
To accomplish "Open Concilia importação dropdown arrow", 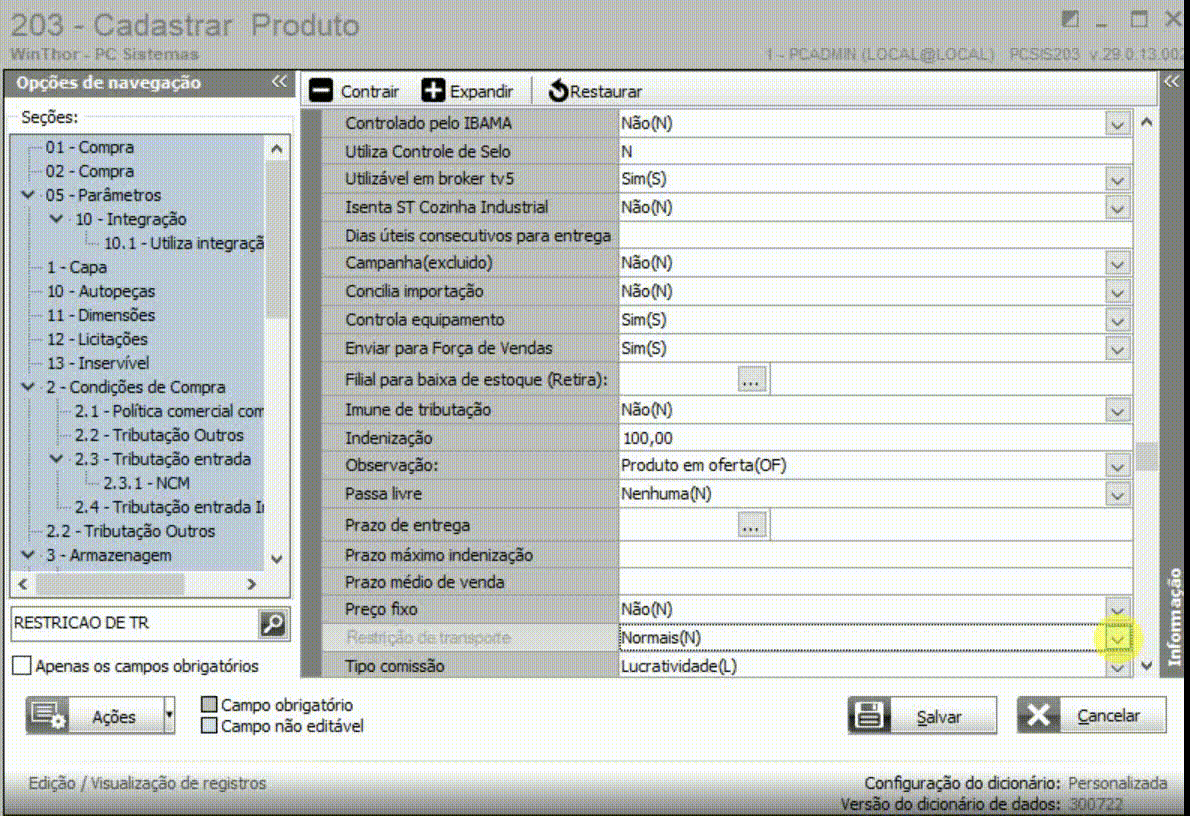I will tap(1117, 292).
